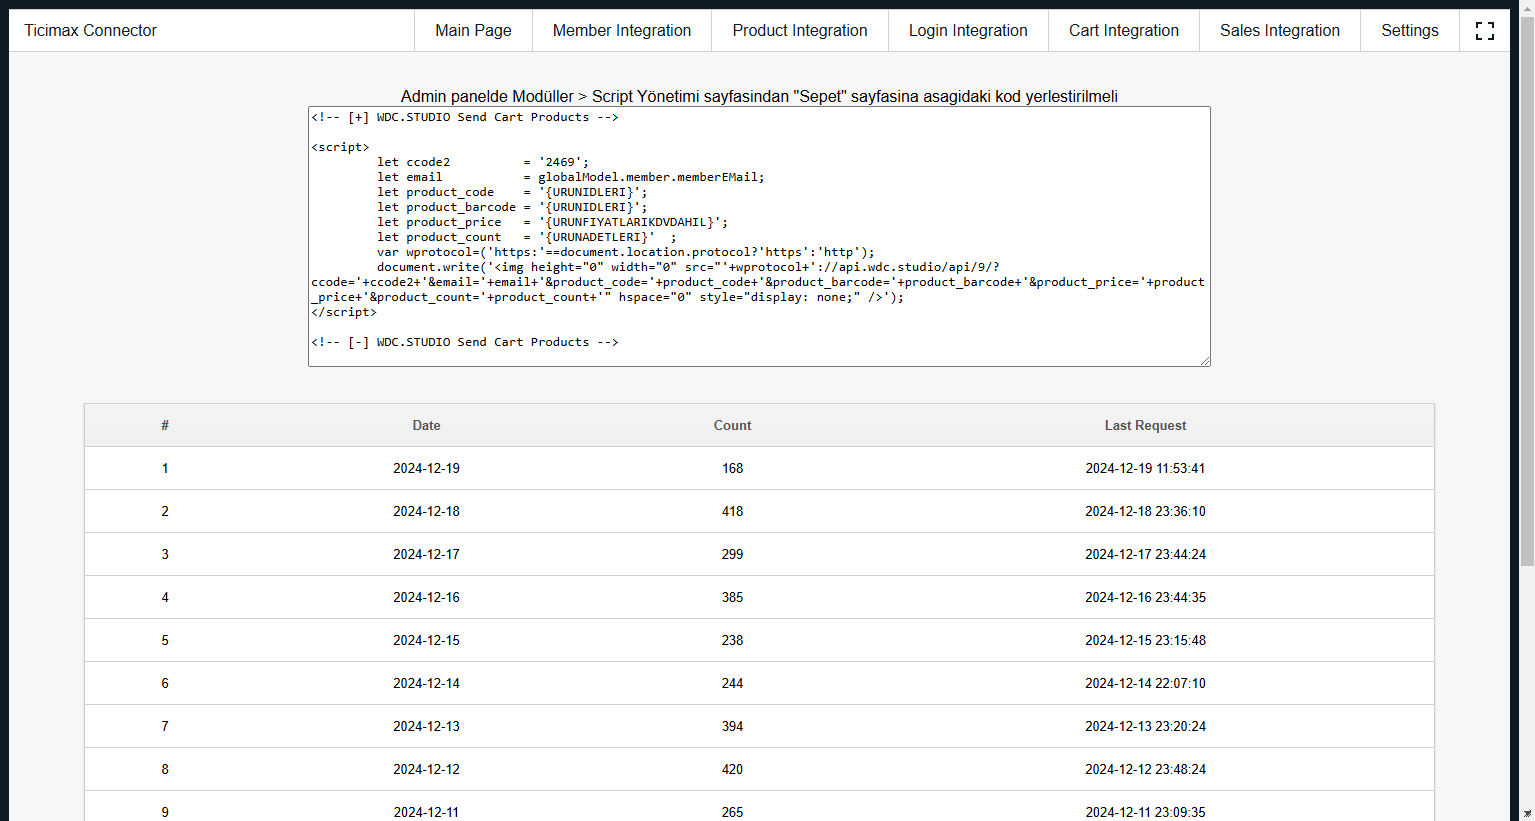The width and height of the screenshot is (1535, 821).
Task: Click count value 418
Action: click(733, 511)
